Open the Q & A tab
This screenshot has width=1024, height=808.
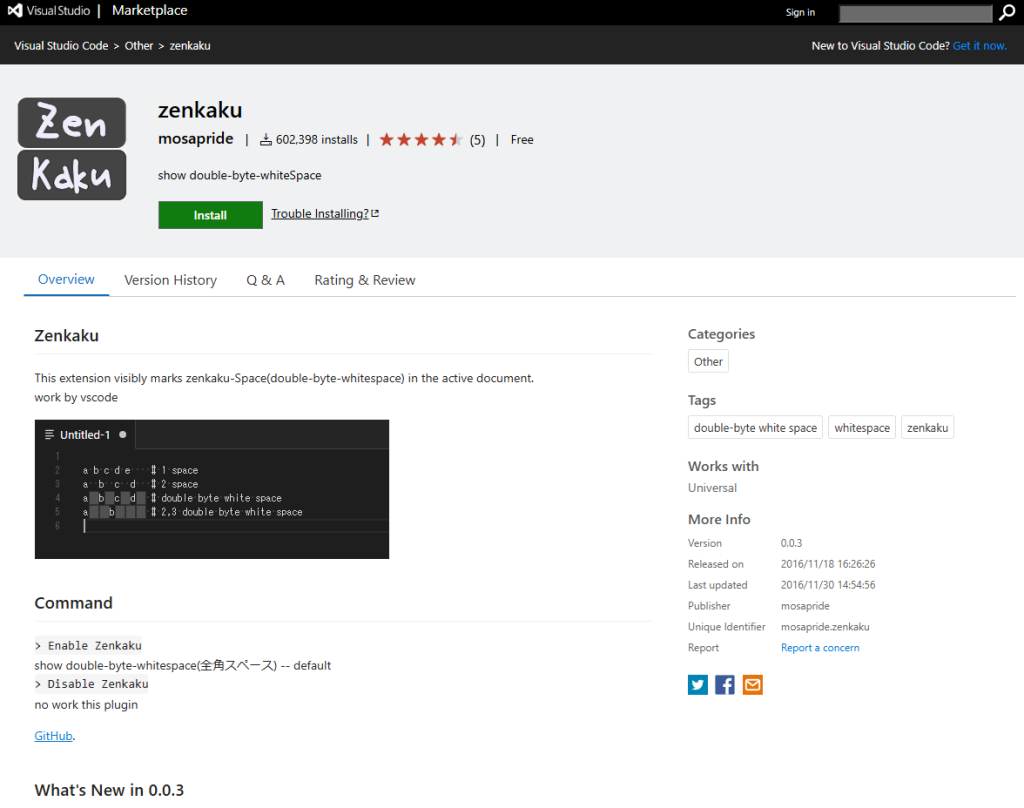click(x=265, y=280)
